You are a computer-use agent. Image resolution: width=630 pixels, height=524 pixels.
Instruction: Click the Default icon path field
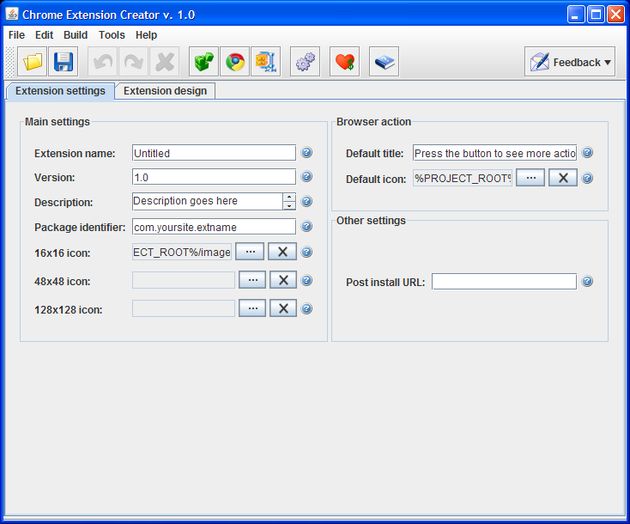pos(463,178)
